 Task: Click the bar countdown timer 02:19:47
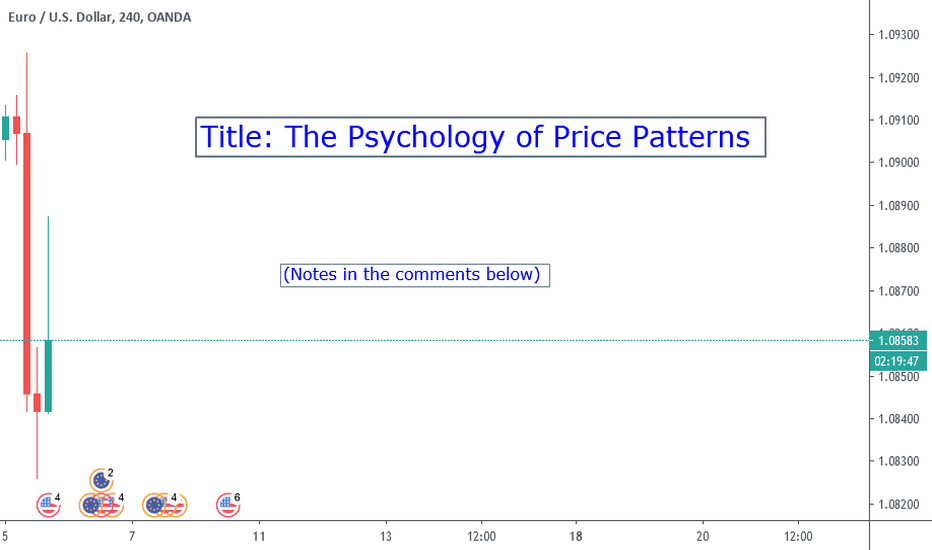[x=898, y=361]
